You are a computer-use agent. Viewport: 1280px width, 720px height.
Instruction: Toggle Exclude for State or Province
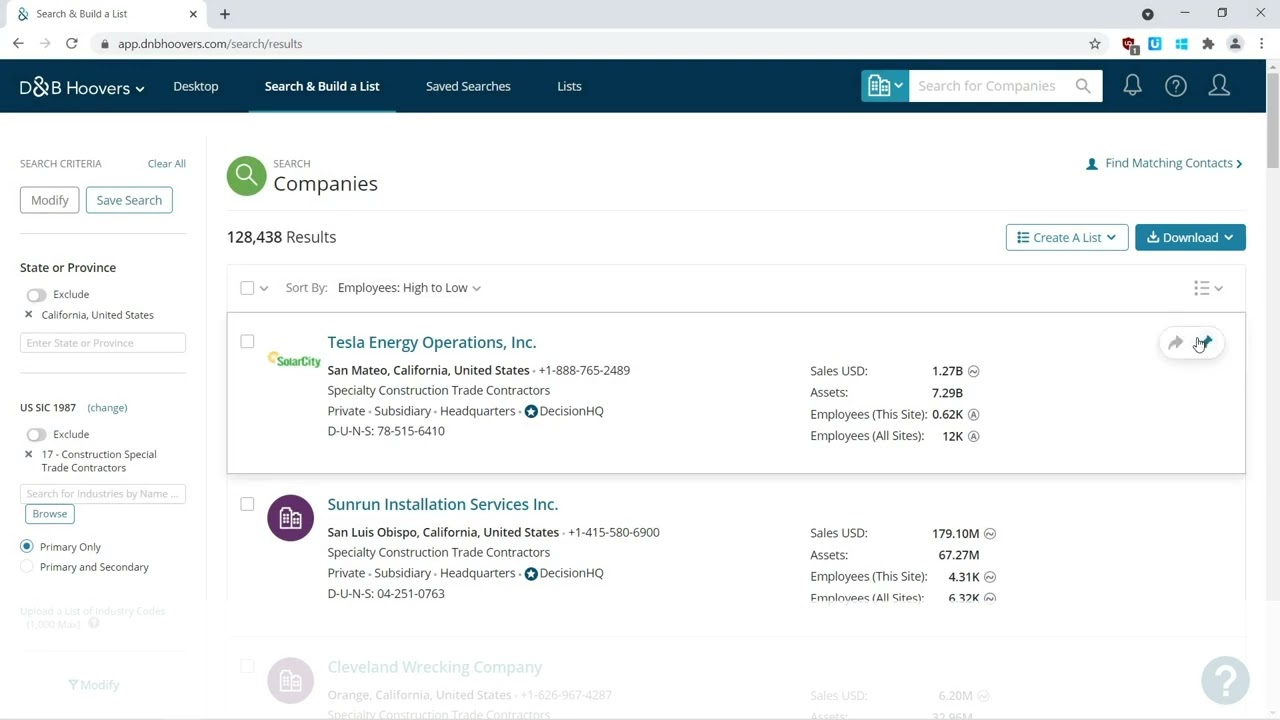[x=36, y=295]
